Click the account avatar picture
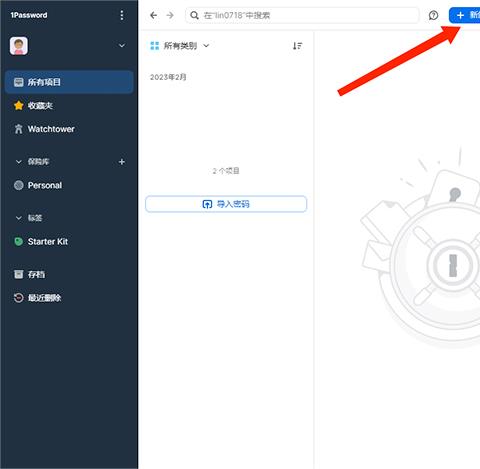The image size is (480, 469). pos(19,46)
